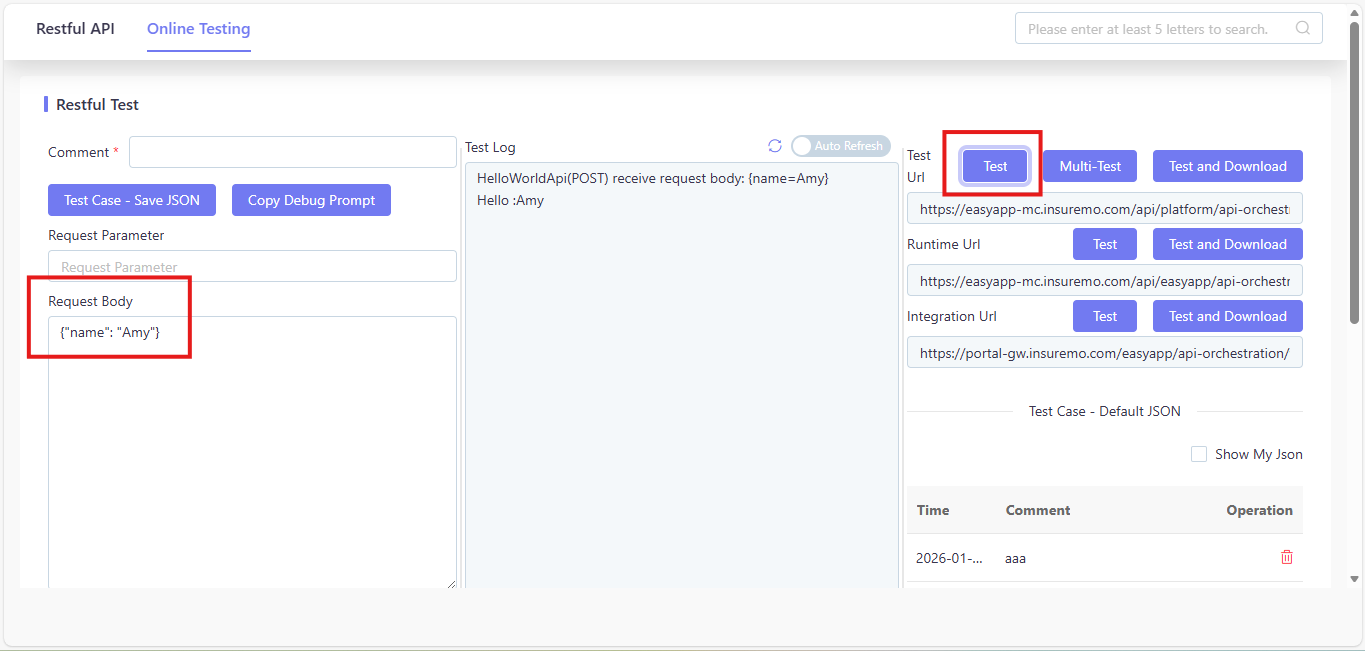Click the Operation column header

point(1259,510)
